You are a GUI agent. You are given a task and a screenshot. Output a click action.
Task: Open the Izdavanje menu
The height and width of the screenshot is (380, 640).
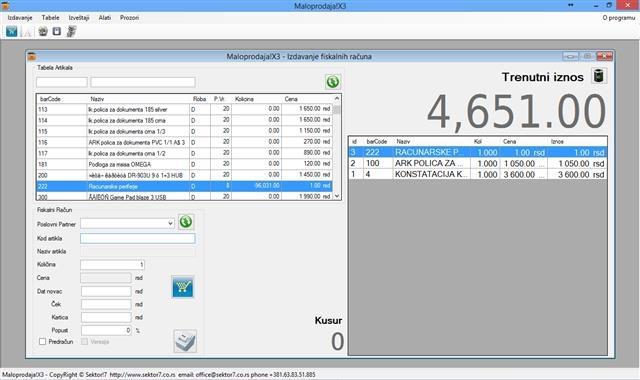pos(20,18)
